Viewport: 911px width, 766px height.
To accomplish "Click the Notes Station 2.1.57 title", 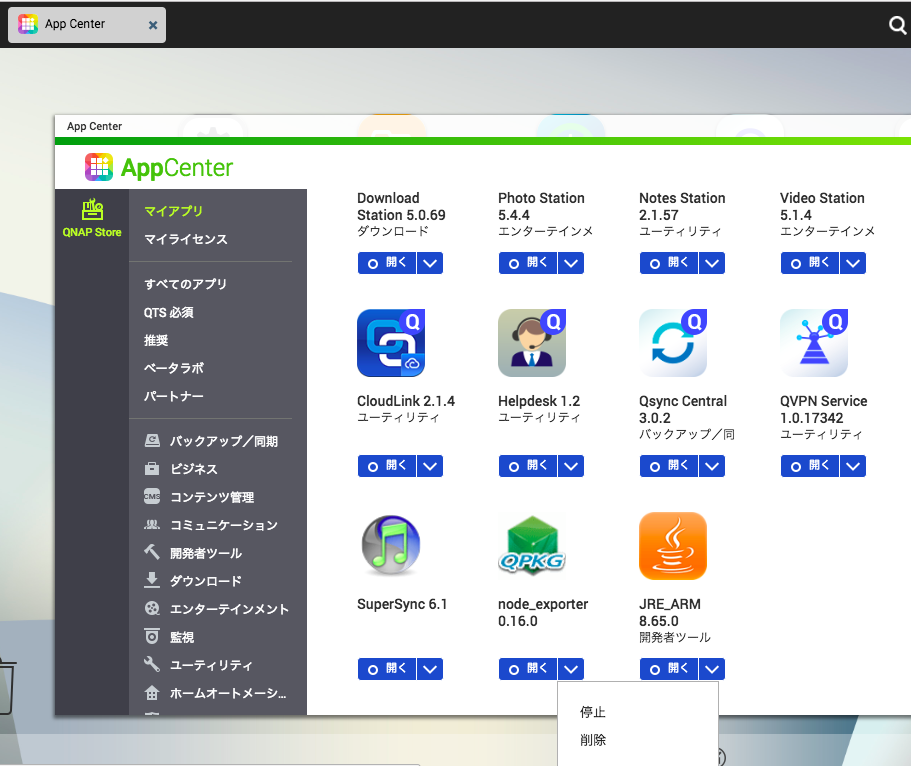I will coord(682,206).
